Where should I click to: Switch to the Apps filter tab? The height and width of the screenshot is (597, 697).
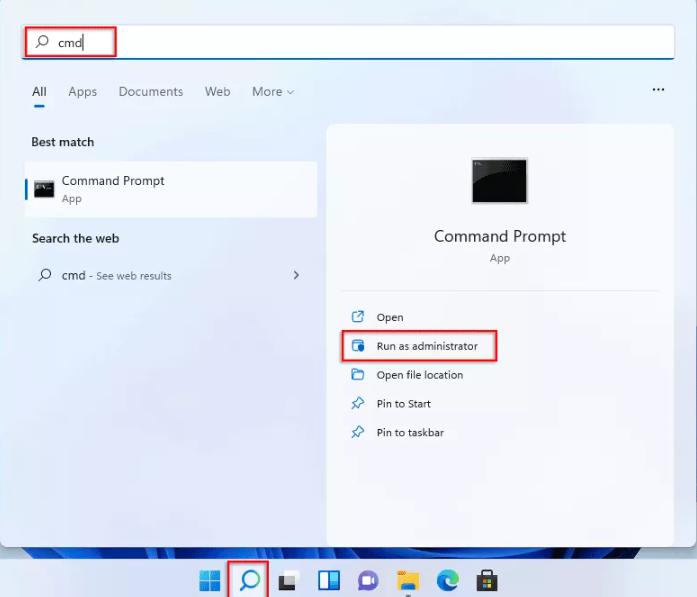click(x=83, y=92)
